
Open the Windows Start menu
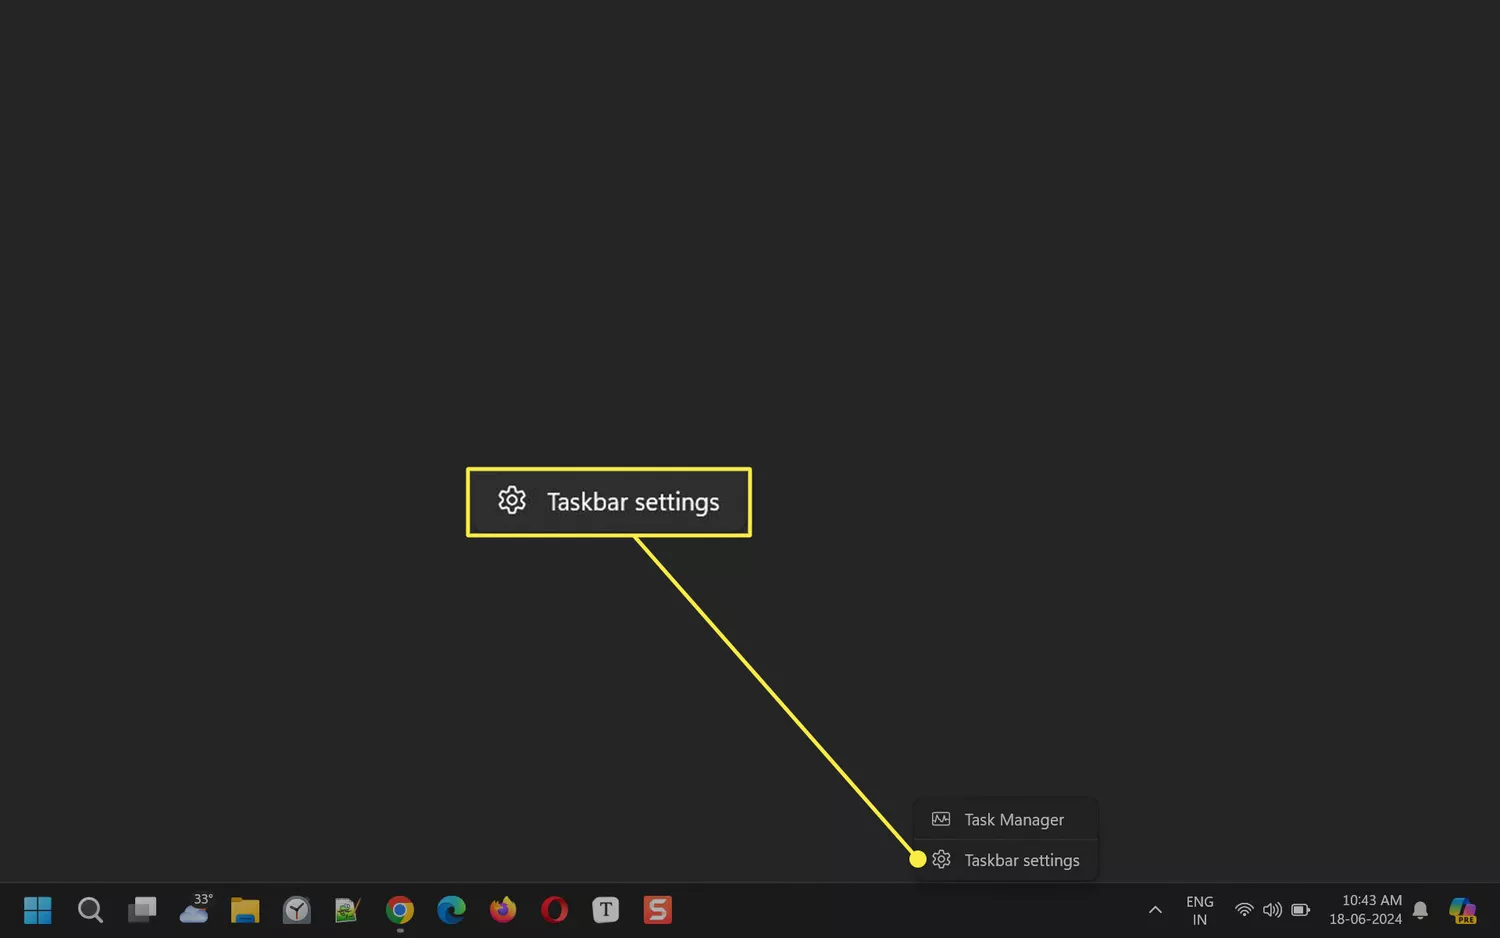(38, 910)
